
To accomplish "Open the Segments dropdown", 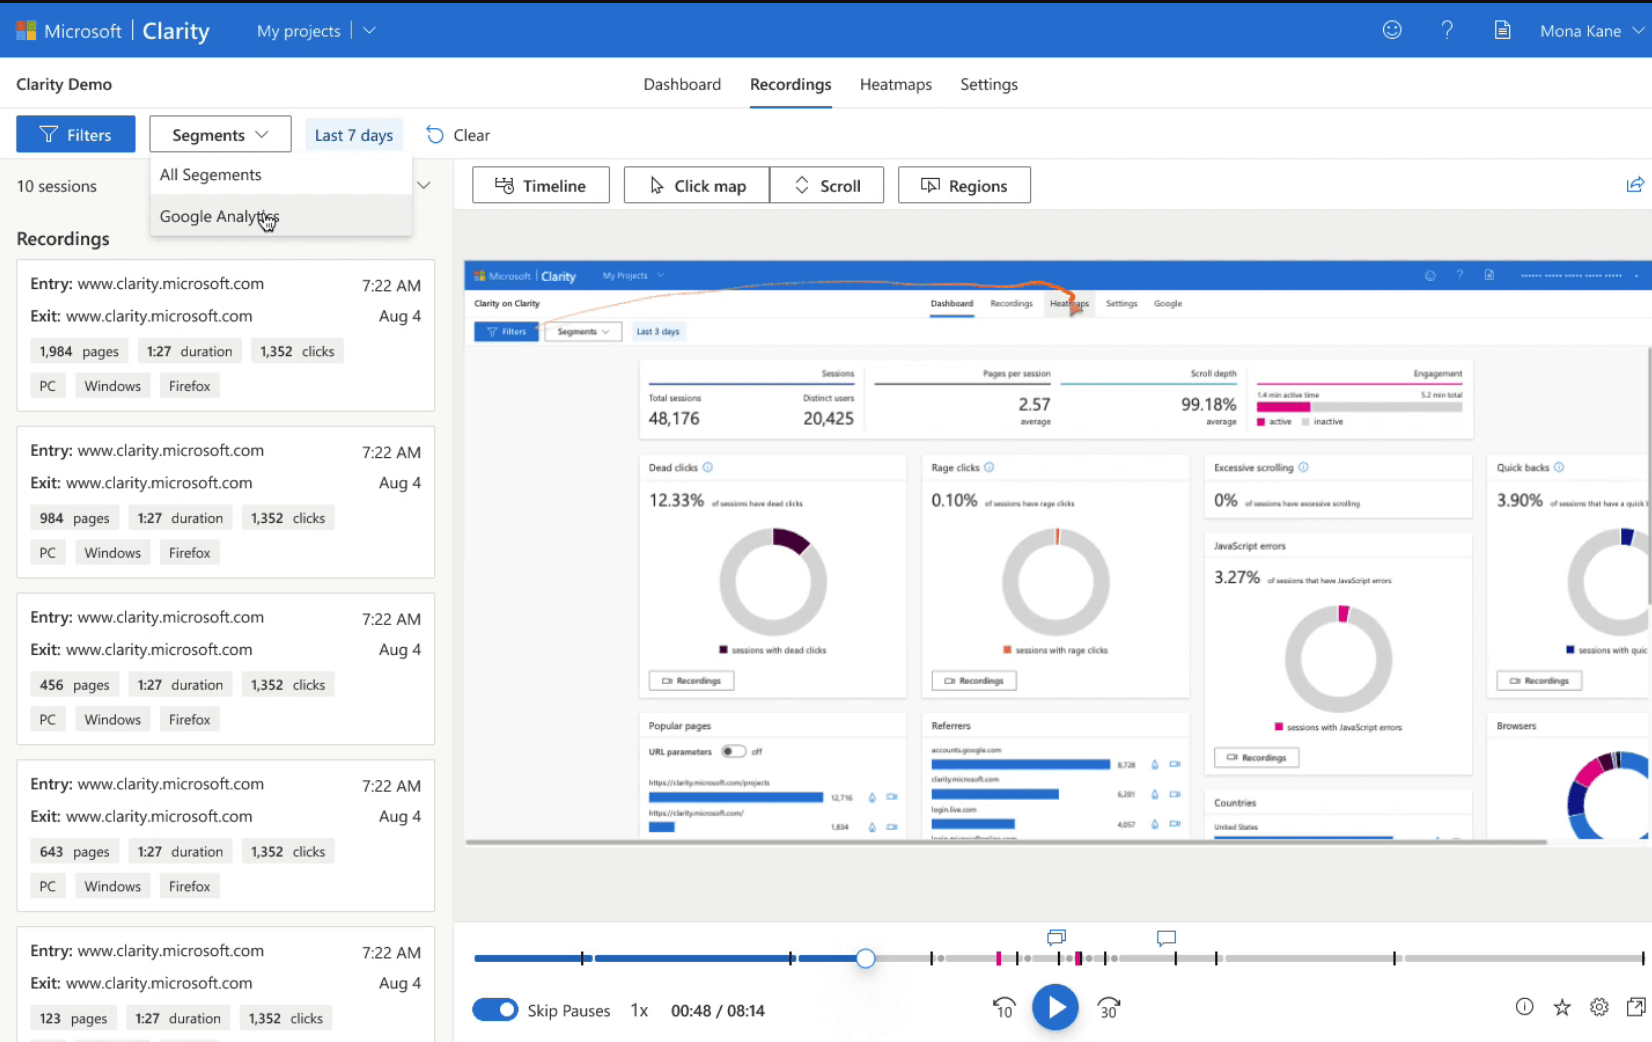I will 220,134.
